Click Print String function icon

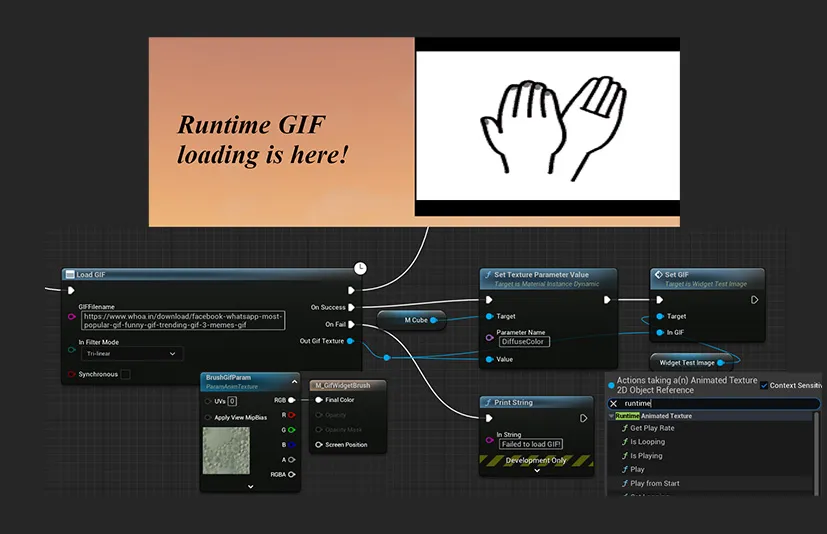point(488,402)
